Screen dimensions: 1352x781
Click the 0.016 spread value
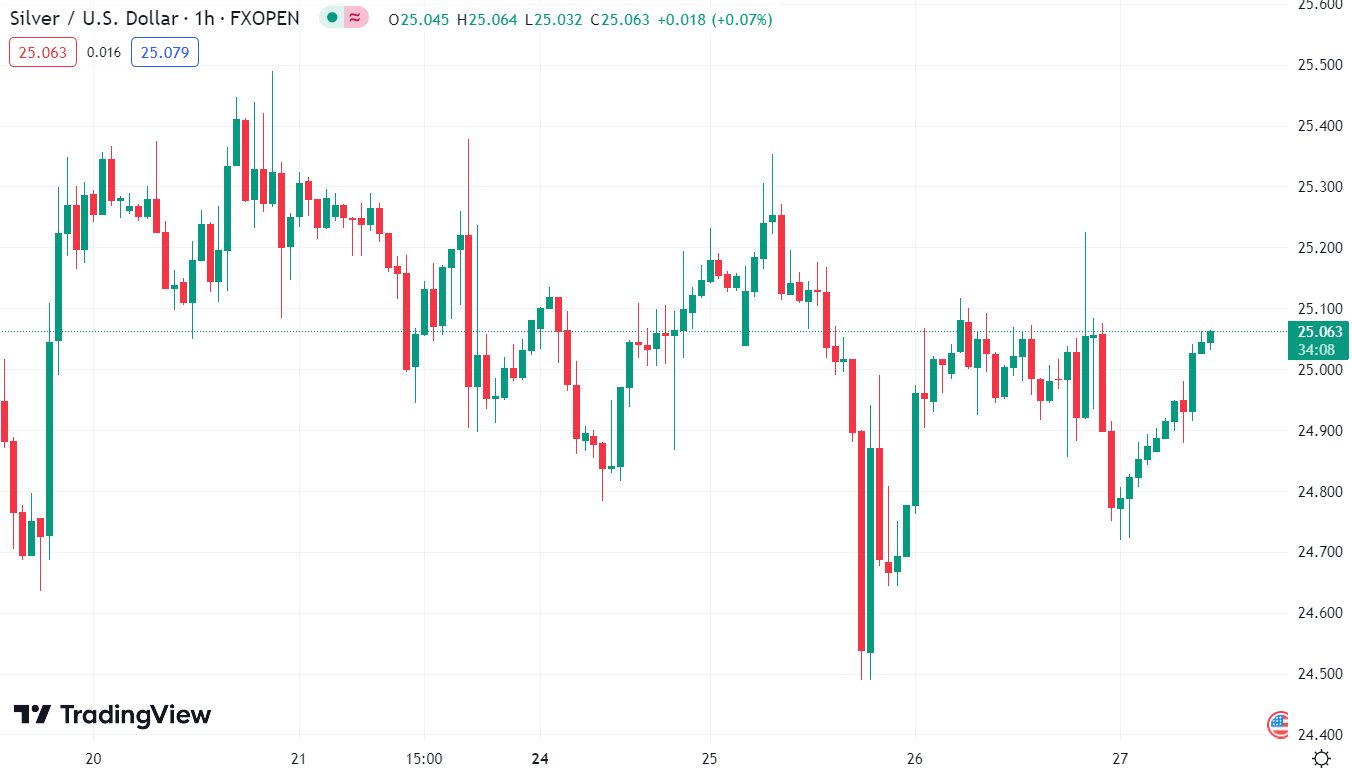(x=104, y=52)
